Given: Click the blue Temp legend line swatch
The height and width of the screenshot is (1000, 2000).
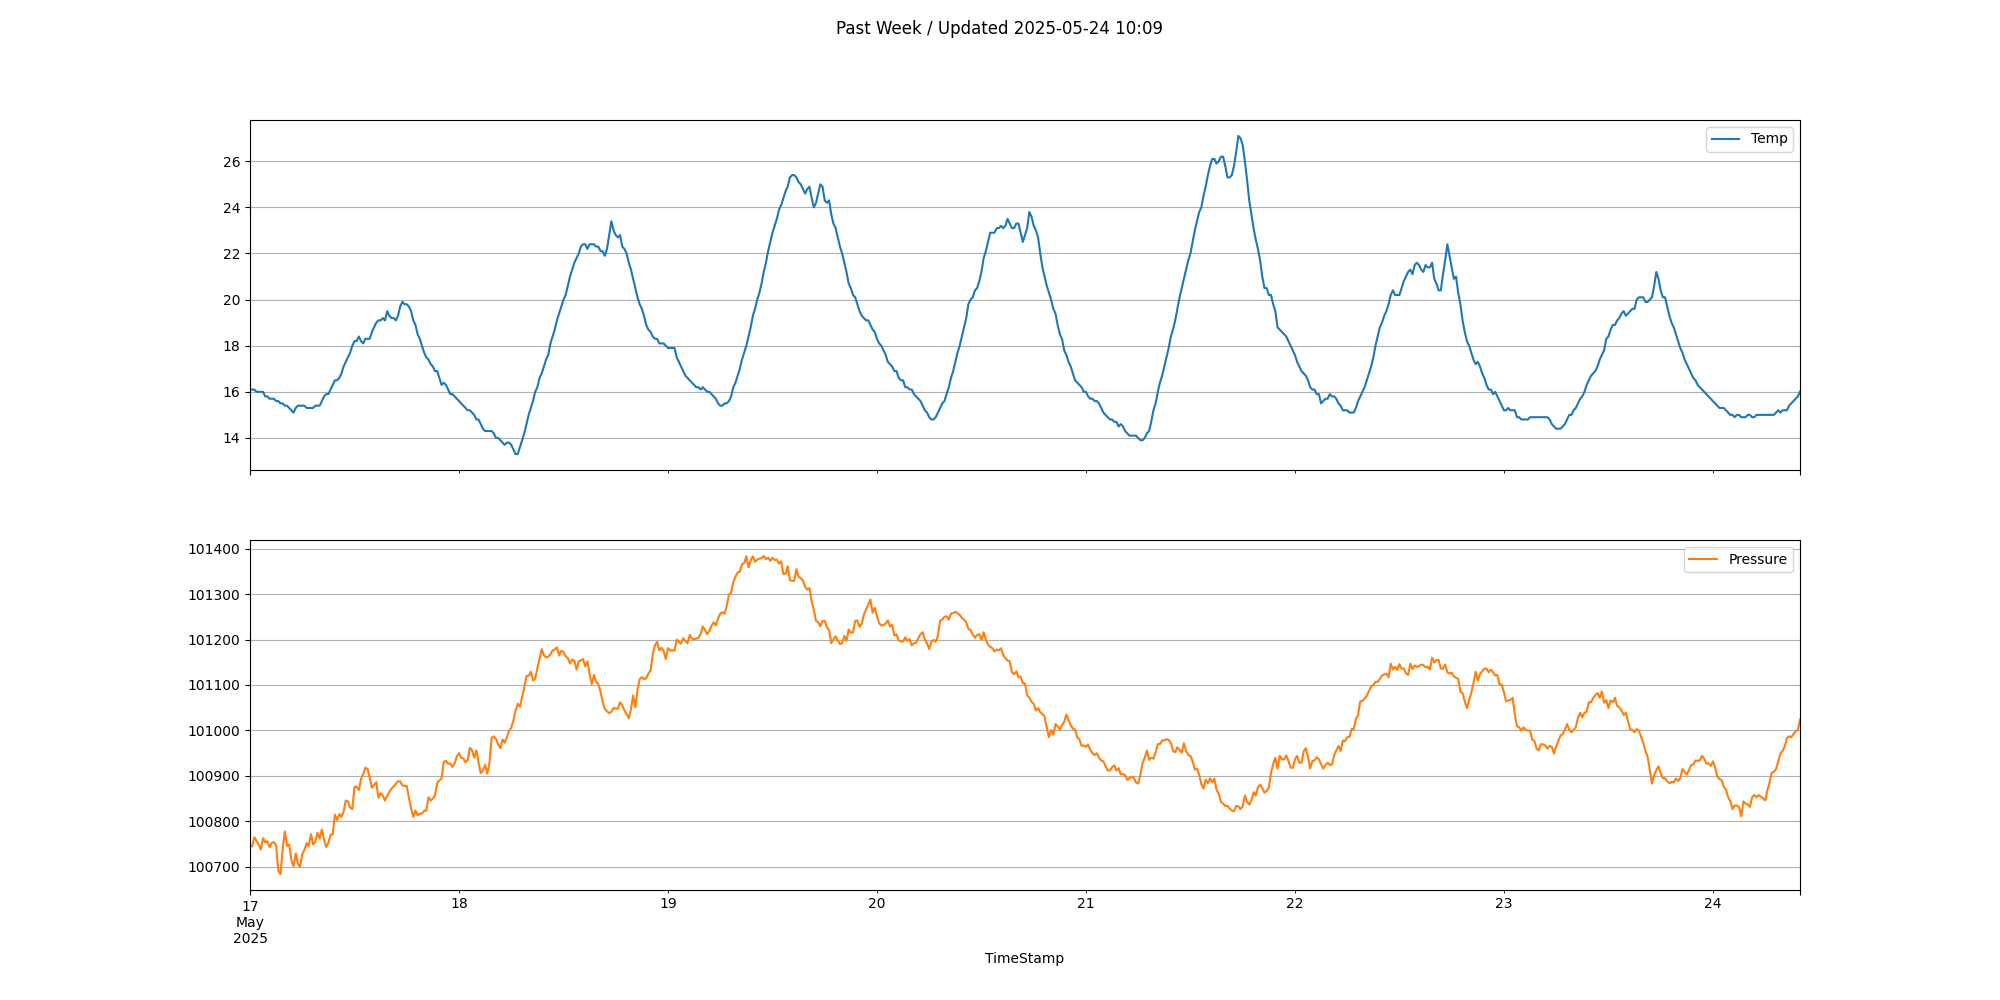Looking at the screenshot, I should click(x=1727, y=139).
